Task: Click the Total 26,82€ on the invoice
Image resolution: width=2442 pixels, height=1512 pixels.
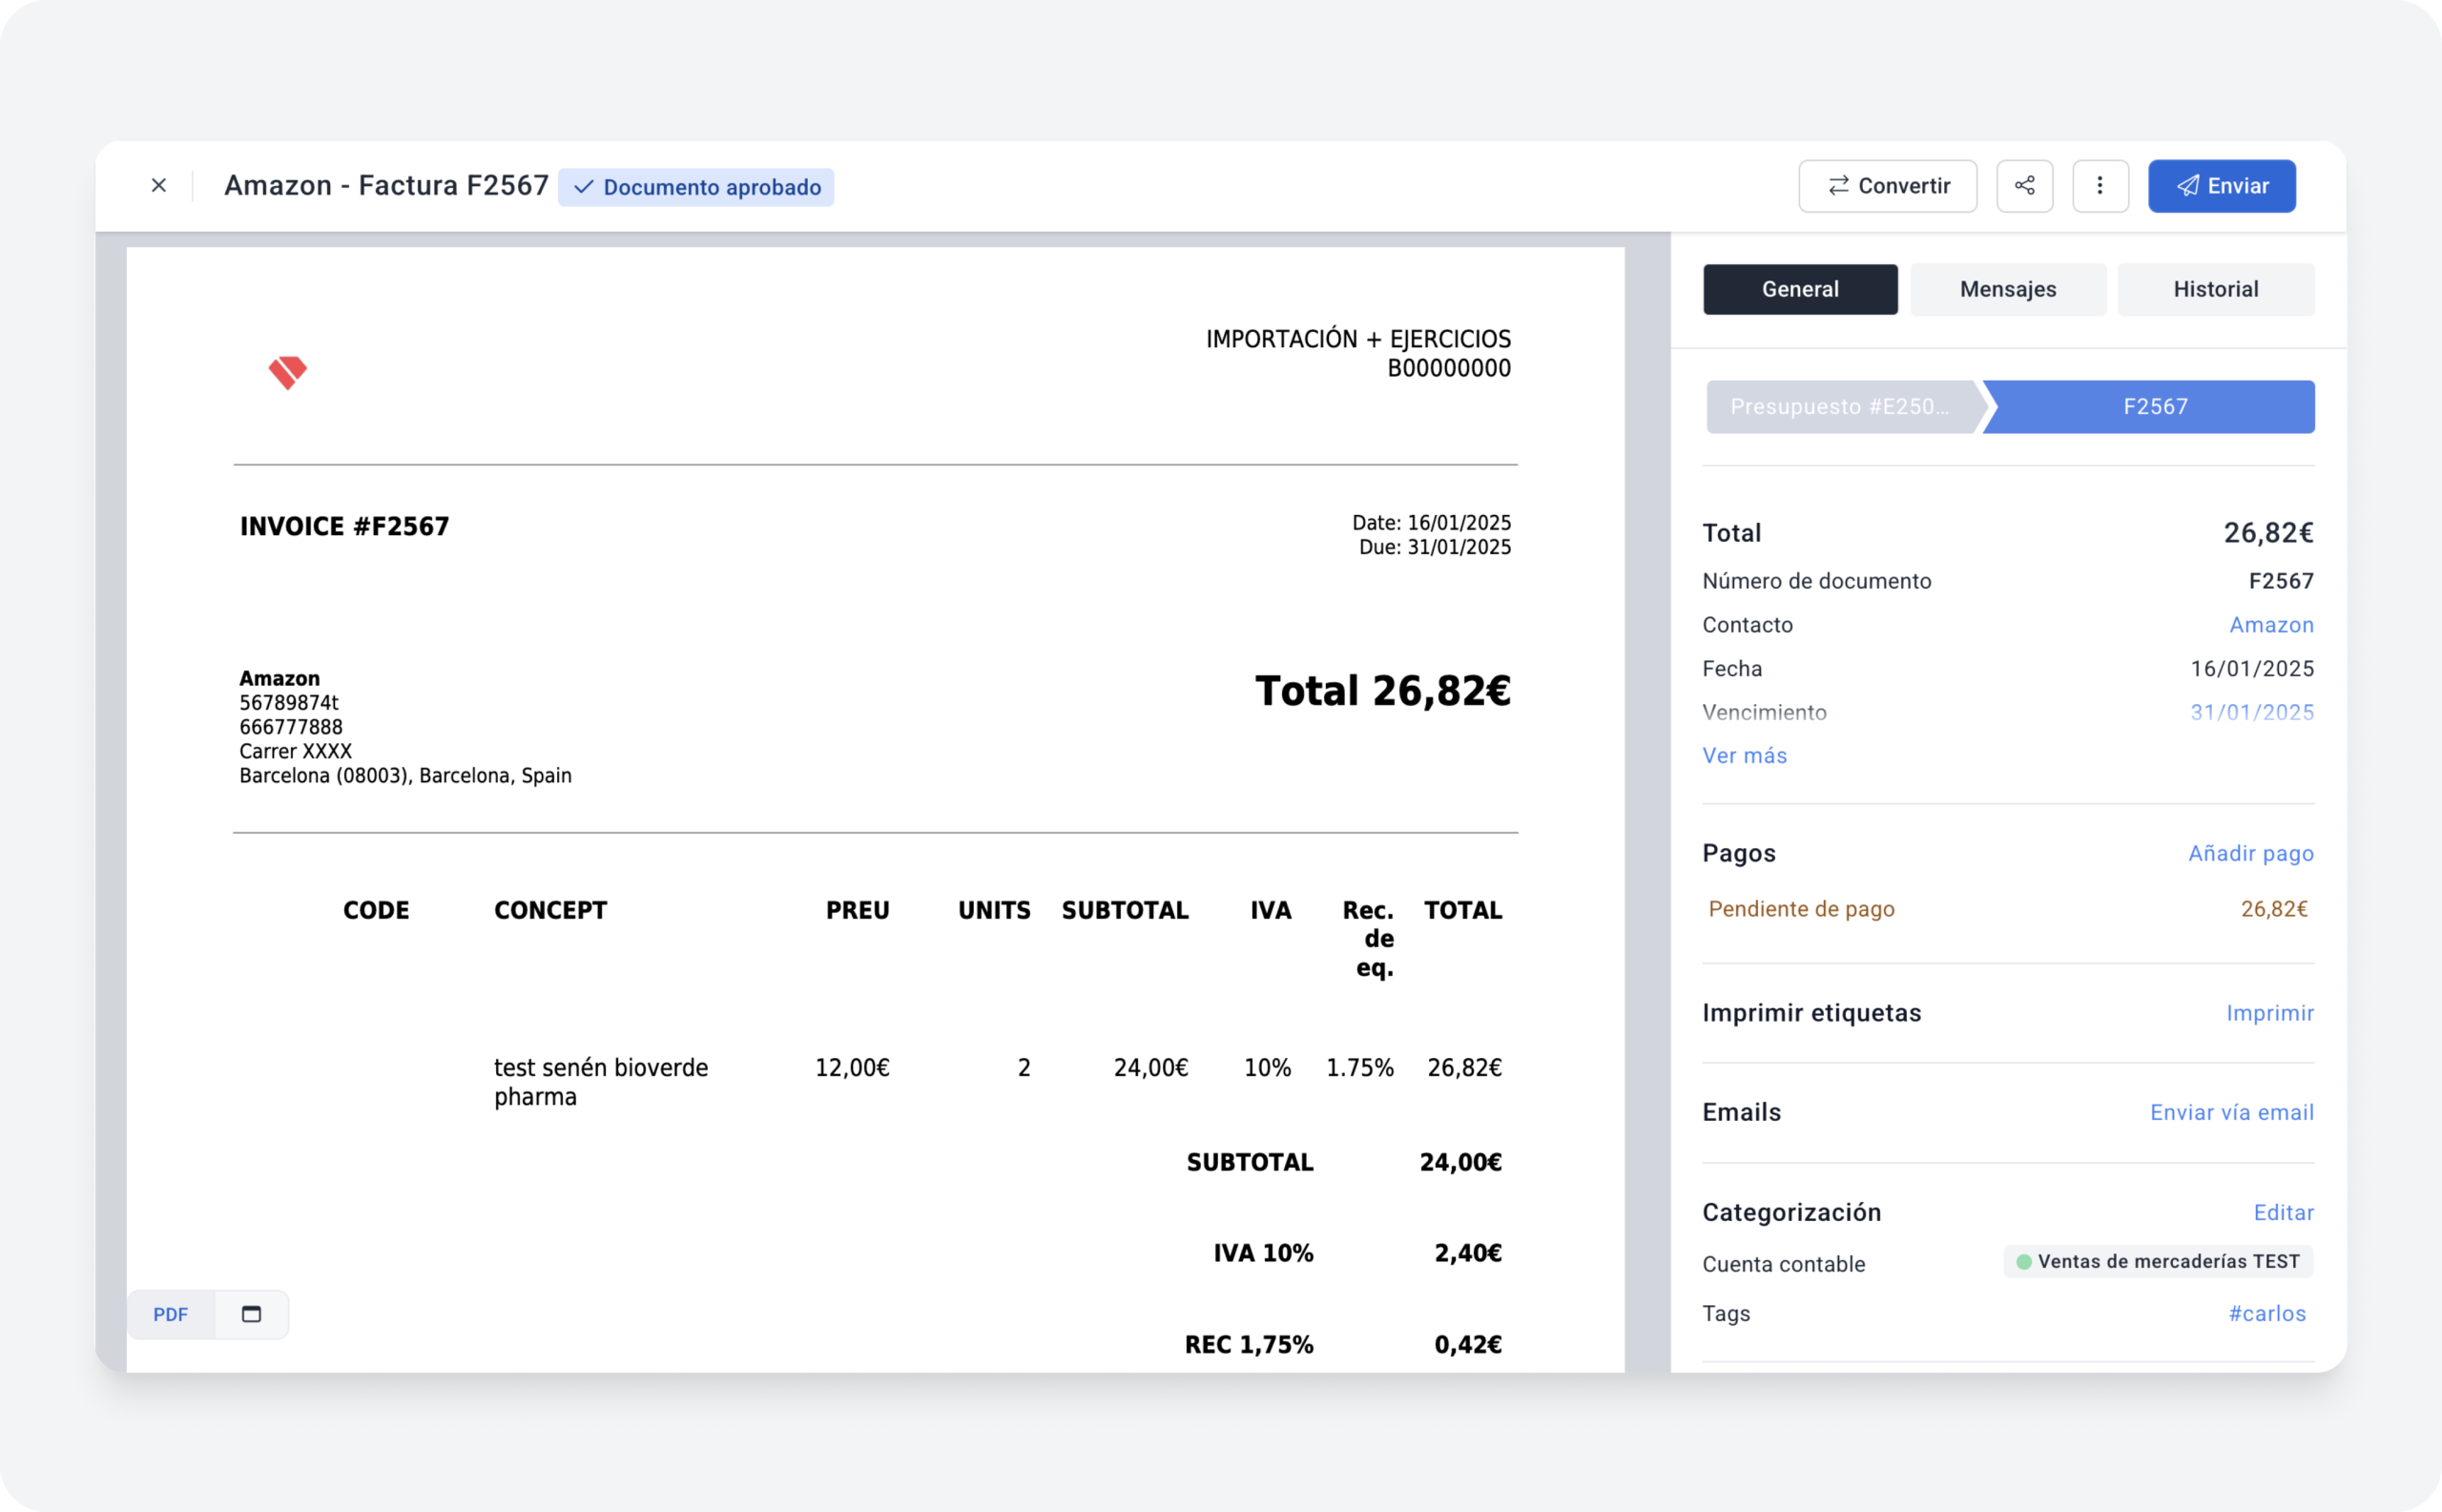Action: [1382, 691]
